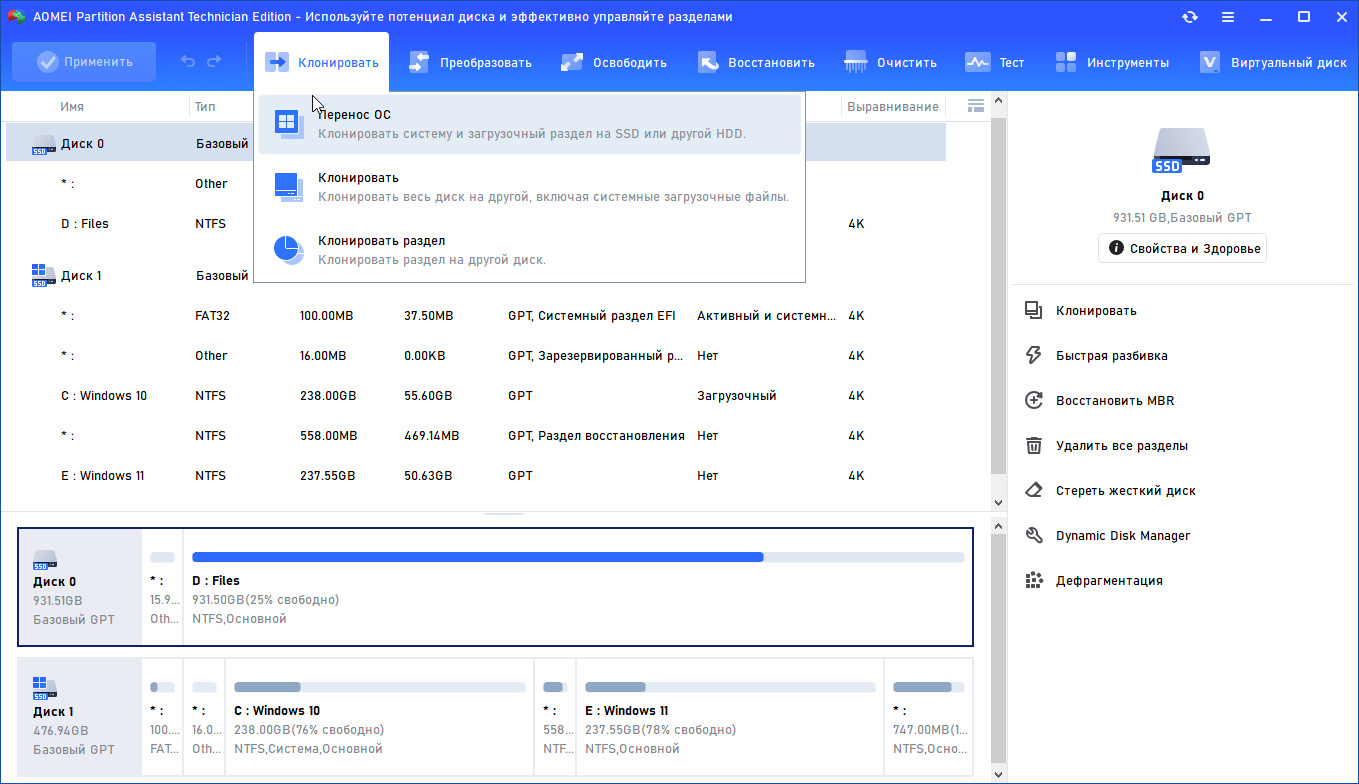Click the undo arrow in toolbar
The image size is (1359, 784).
point(188,62)
